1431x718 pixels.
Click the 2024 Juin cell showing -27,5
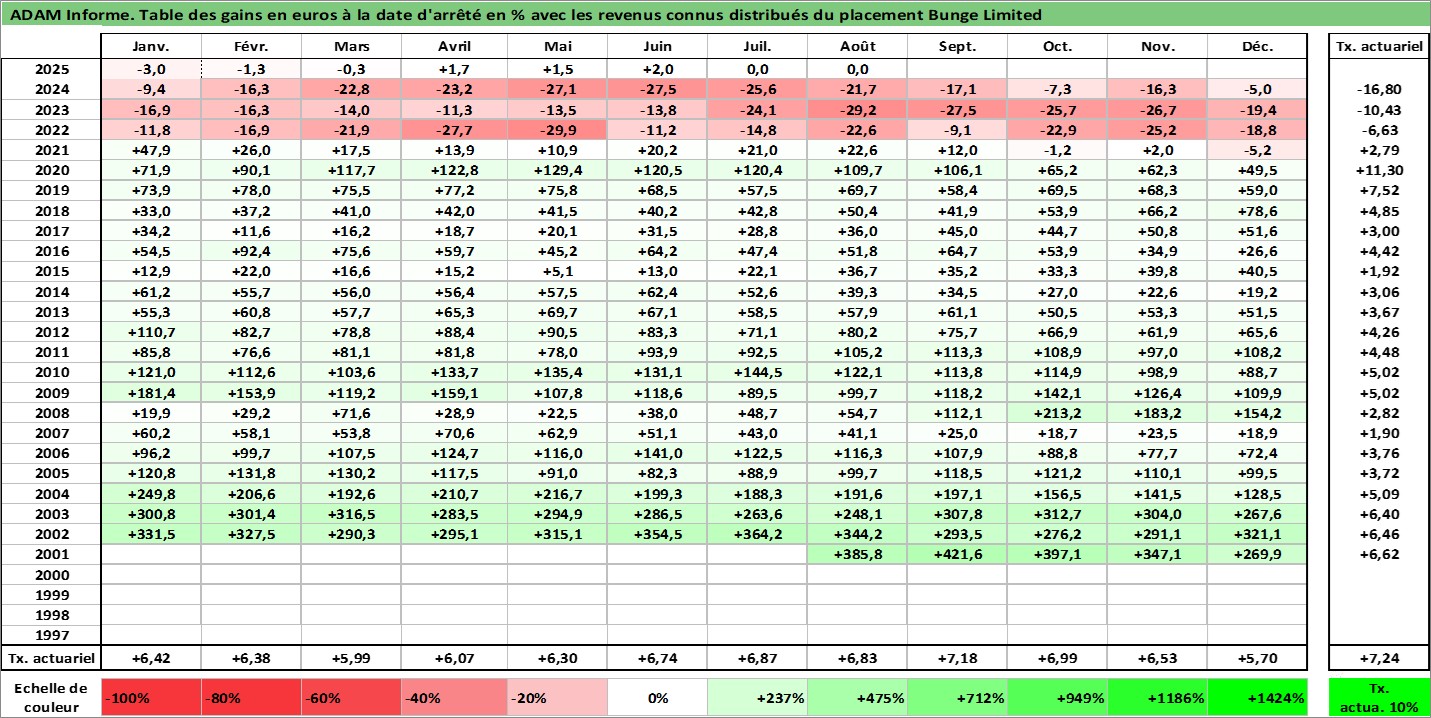[x=657, y=90]
